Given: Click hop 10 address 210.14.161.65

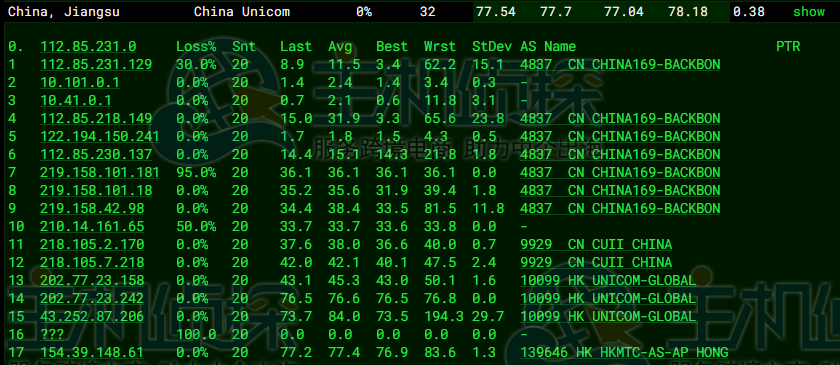Looking at the screenshot, I should click(x=92, y=227).
